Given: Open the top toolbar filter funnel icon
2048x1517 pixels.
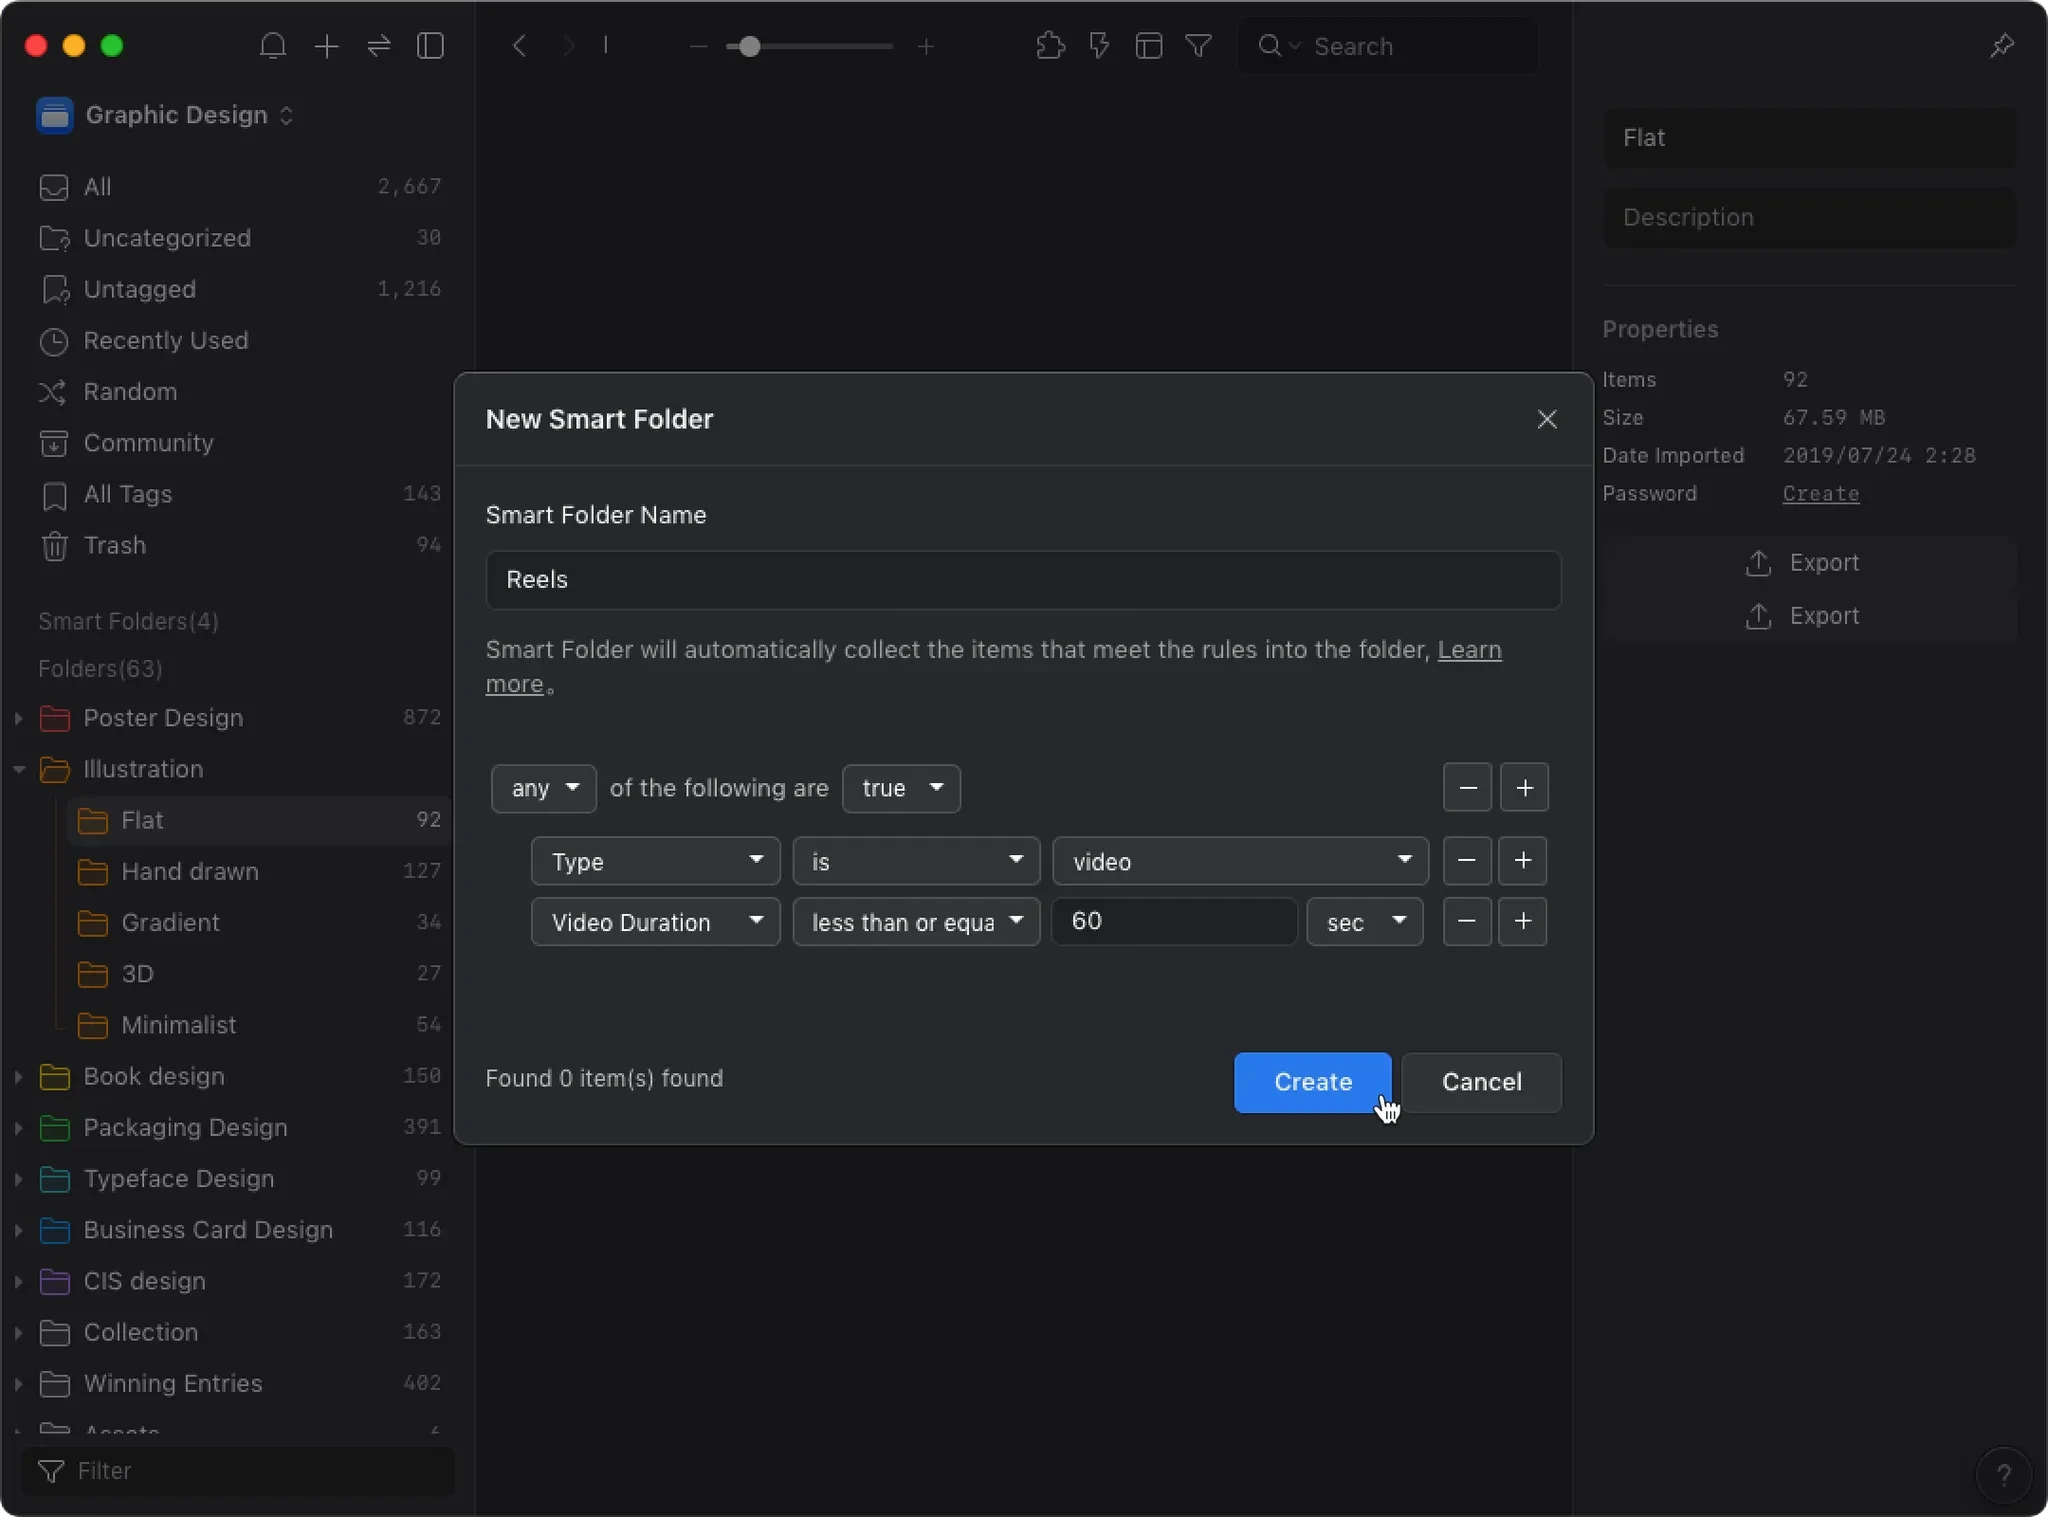Looking at the screenshot, I should click(x=1198, y=46).
